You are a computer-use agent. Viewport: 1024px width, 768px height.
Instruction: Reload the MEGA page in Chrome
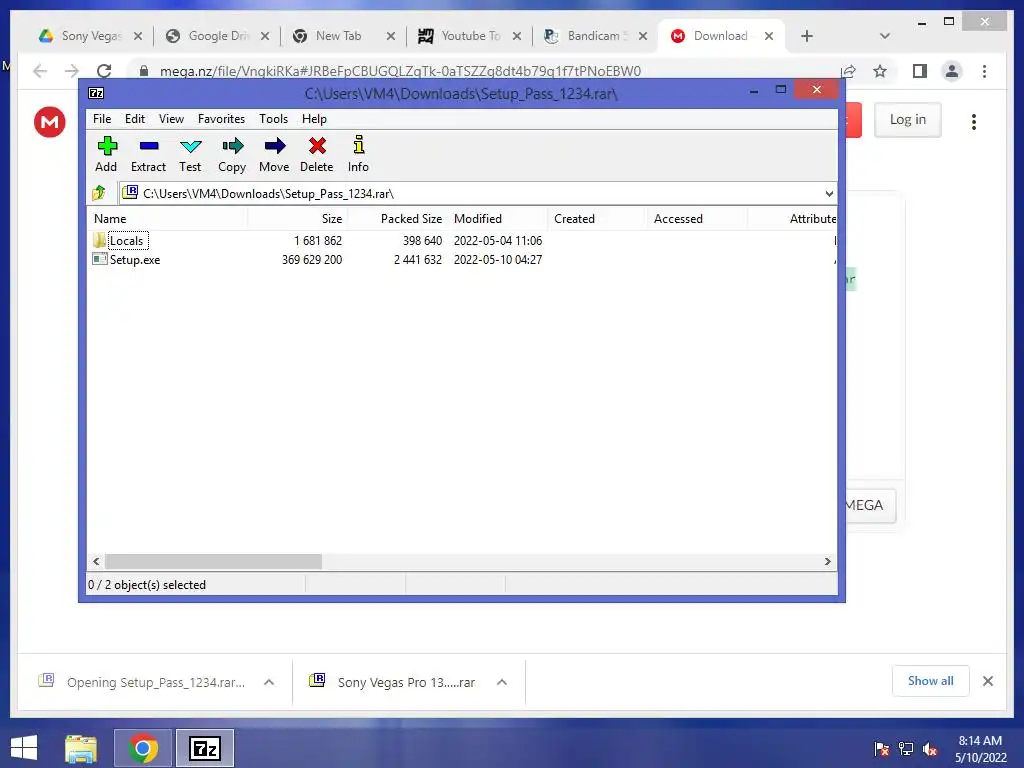coord(104,71)
